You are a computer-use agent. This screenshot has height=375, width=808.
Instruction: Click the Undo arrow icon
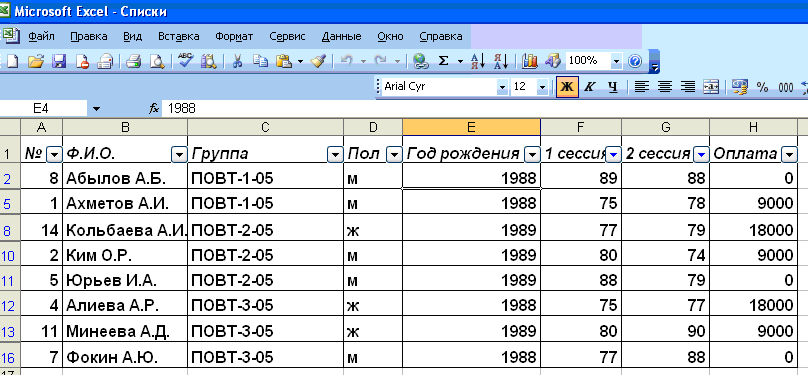[x=347, y=61]
